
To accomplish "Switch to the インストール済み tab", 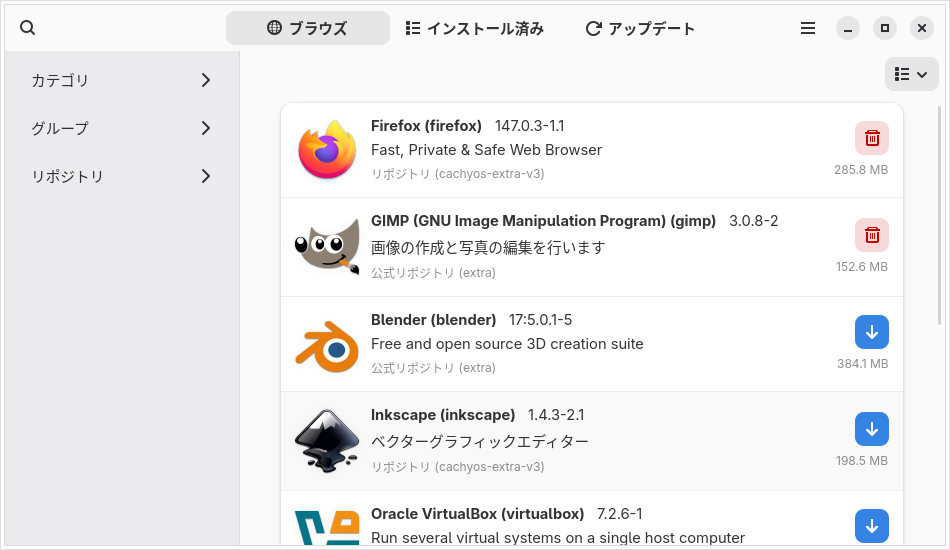I will point(475,28).
